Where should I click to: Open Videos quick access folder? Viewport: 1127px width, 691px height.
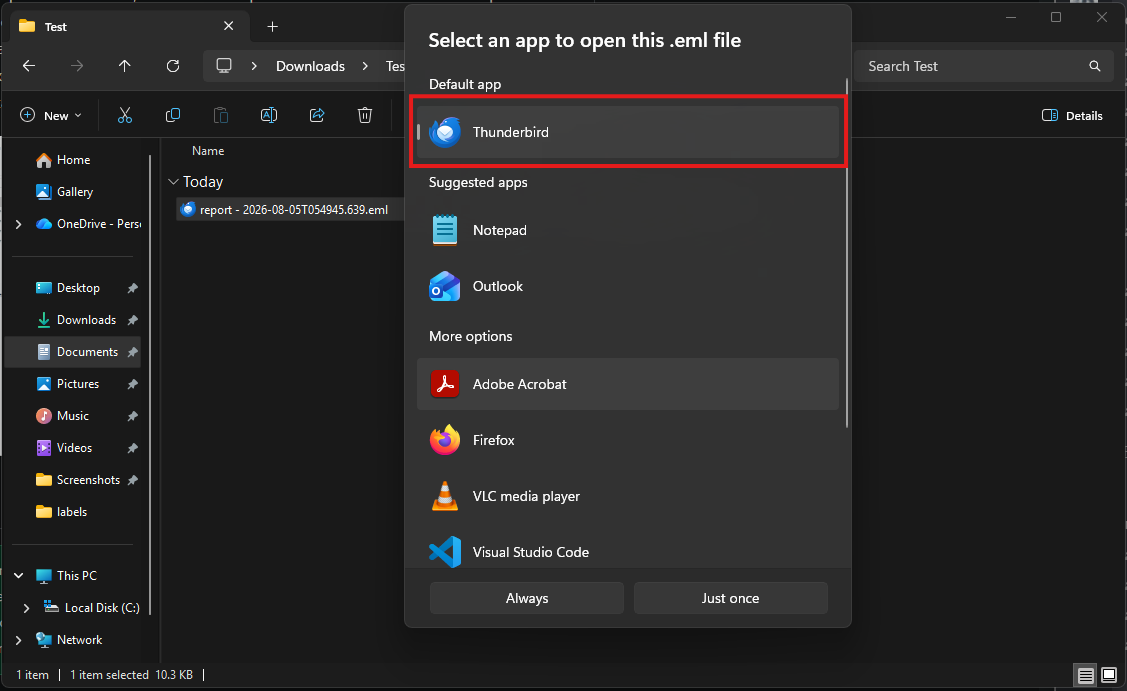[x=73, y=448]
